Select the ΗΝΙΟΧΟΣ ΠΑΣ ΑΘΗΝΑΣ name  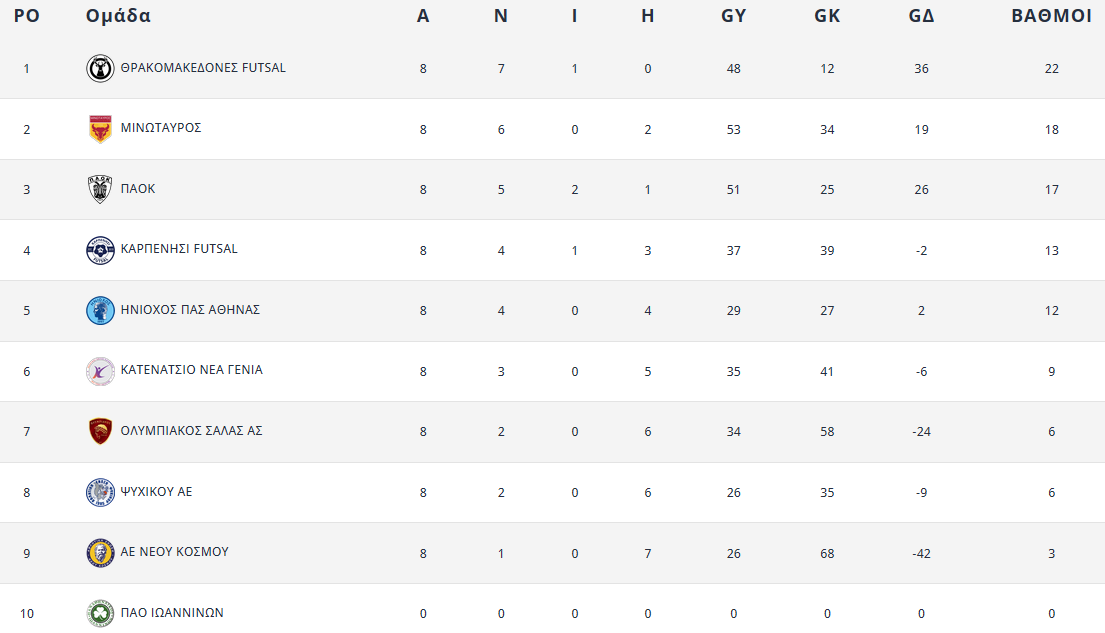click(190, 310)
